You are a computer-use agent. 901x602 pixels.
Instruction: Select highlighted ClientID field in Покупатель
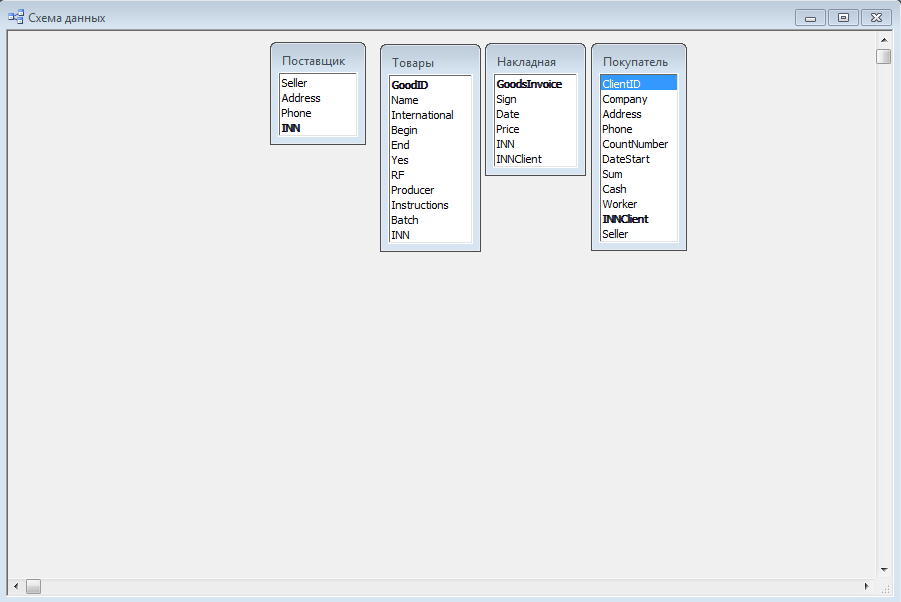pyautogui.click(x=639, y=84)
